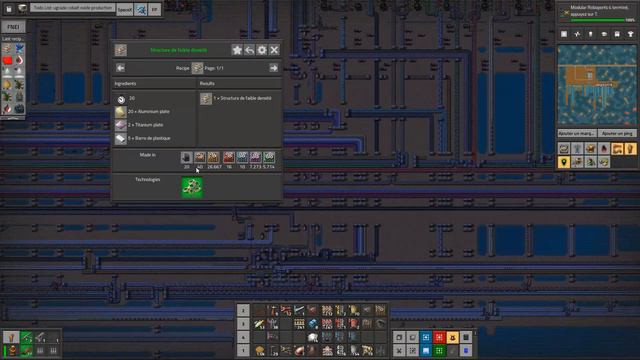Select the recipe icon beside Page 1/1
Viewport: 640px width, 360px height.
click(197, 68)
